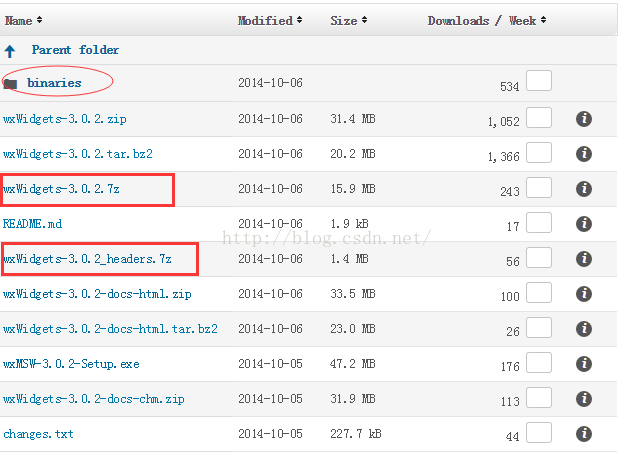635x455 pixels.
Task: Open changes.txt file link
Action: click(38, 434)
